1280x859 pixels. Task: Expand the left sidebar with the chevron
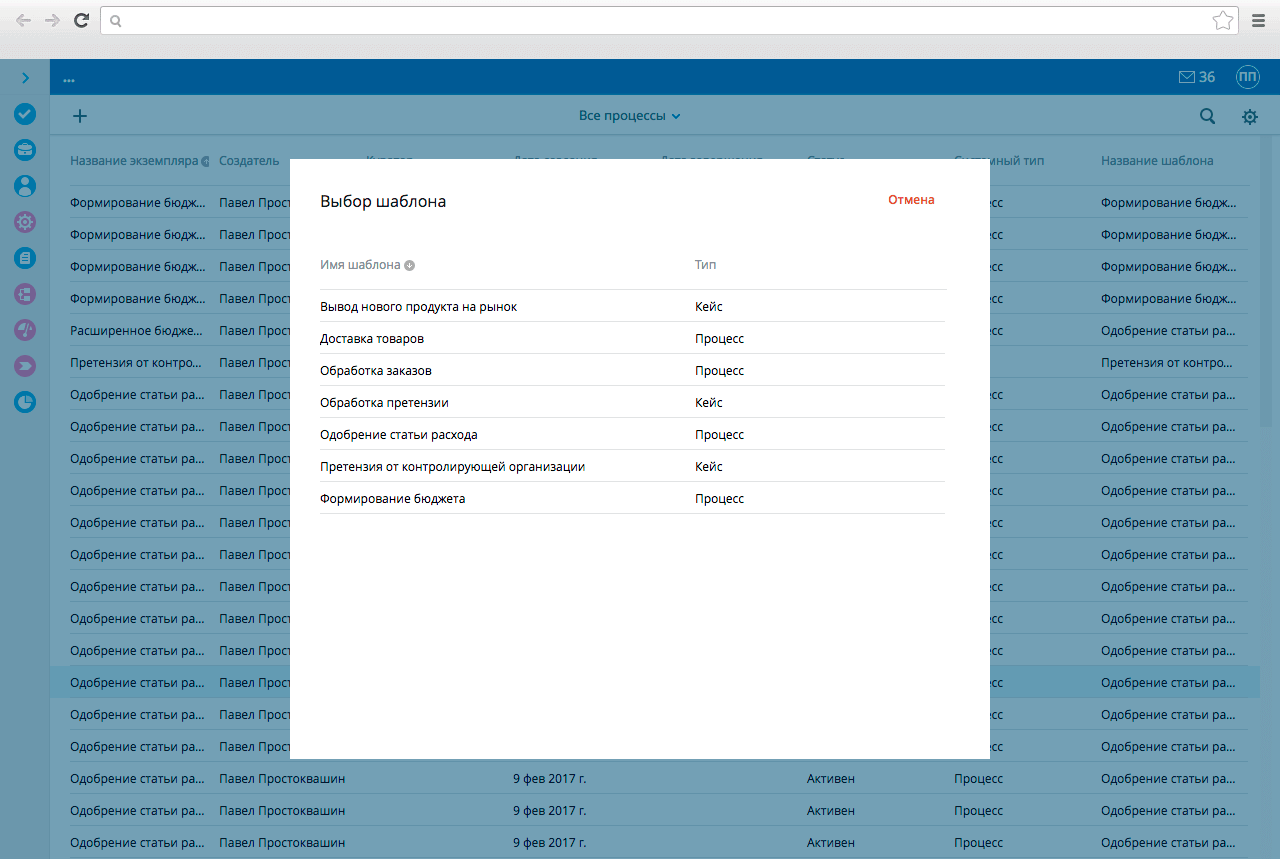(x=25, y=78)
